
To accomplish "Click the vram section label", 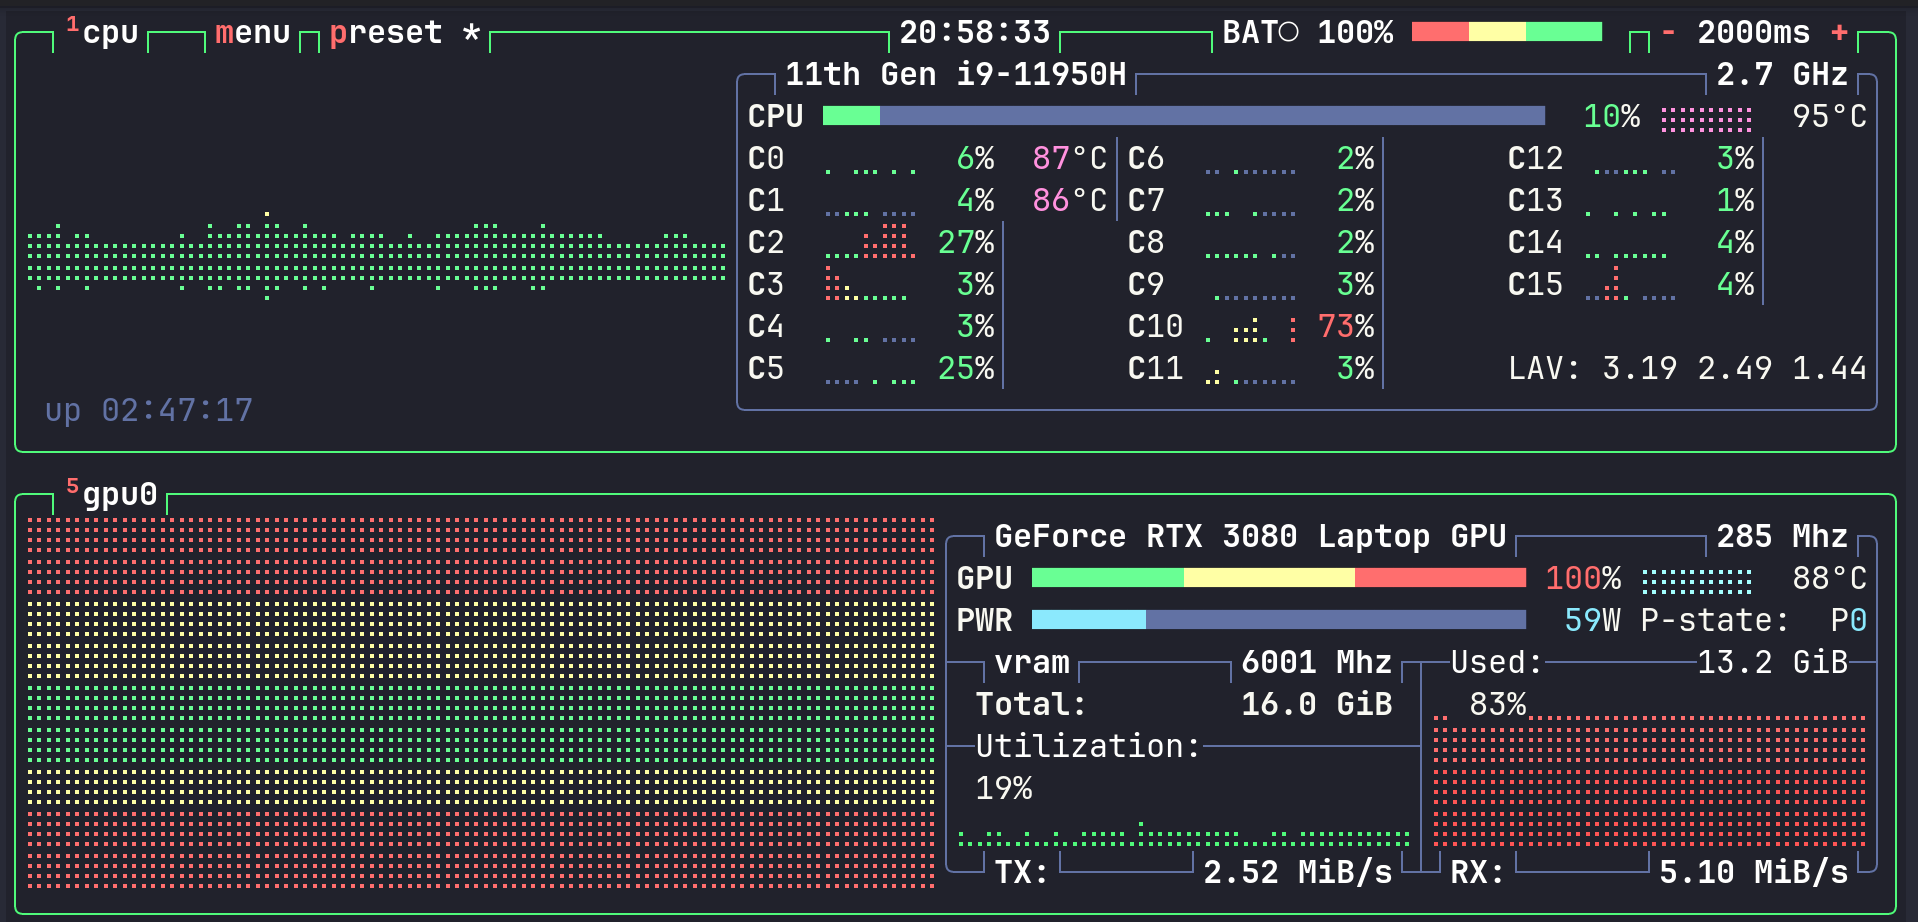I will click(x=1032, y=663).
